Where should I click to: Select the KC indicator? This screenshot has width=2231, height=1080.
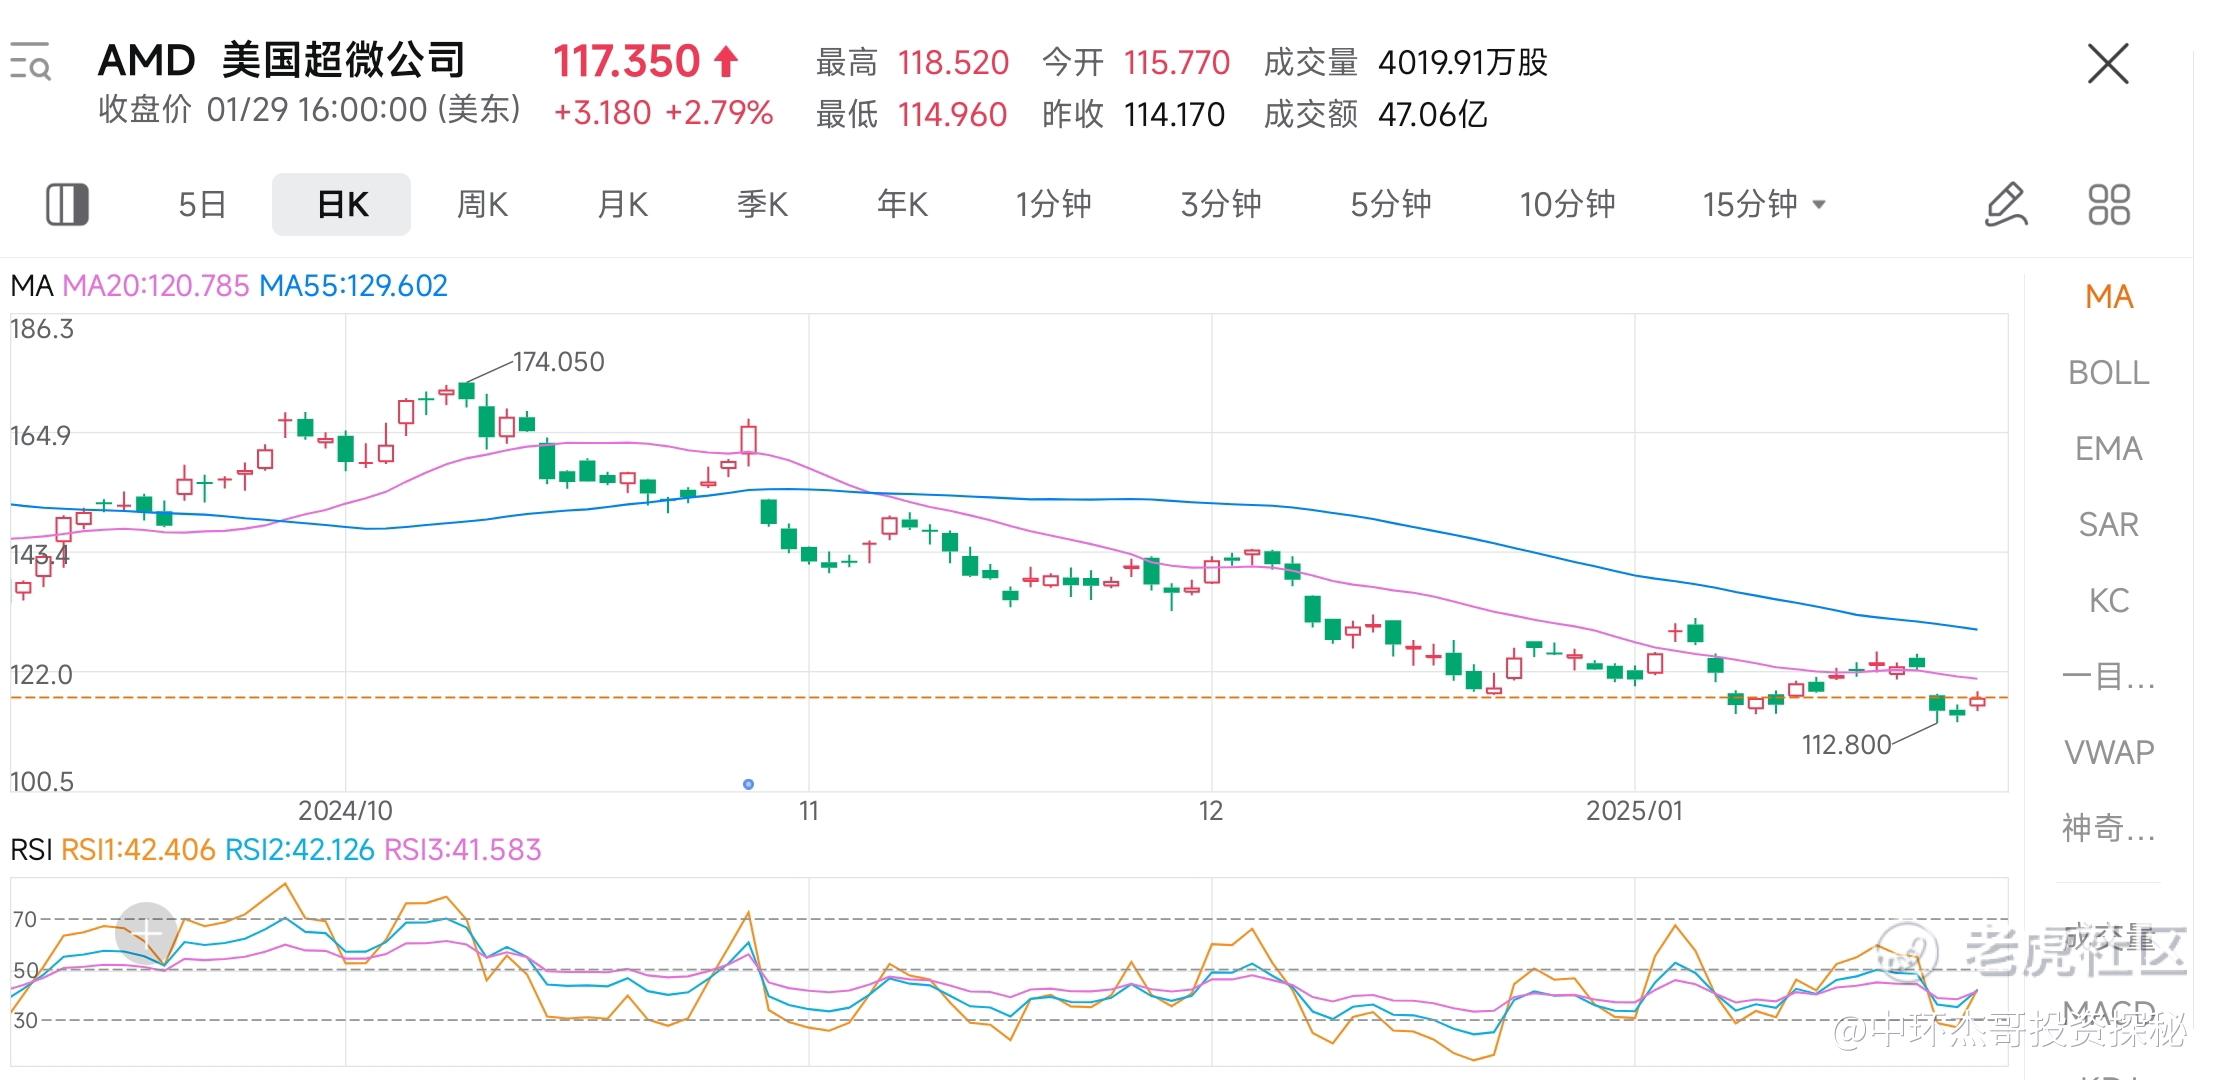2109,600
